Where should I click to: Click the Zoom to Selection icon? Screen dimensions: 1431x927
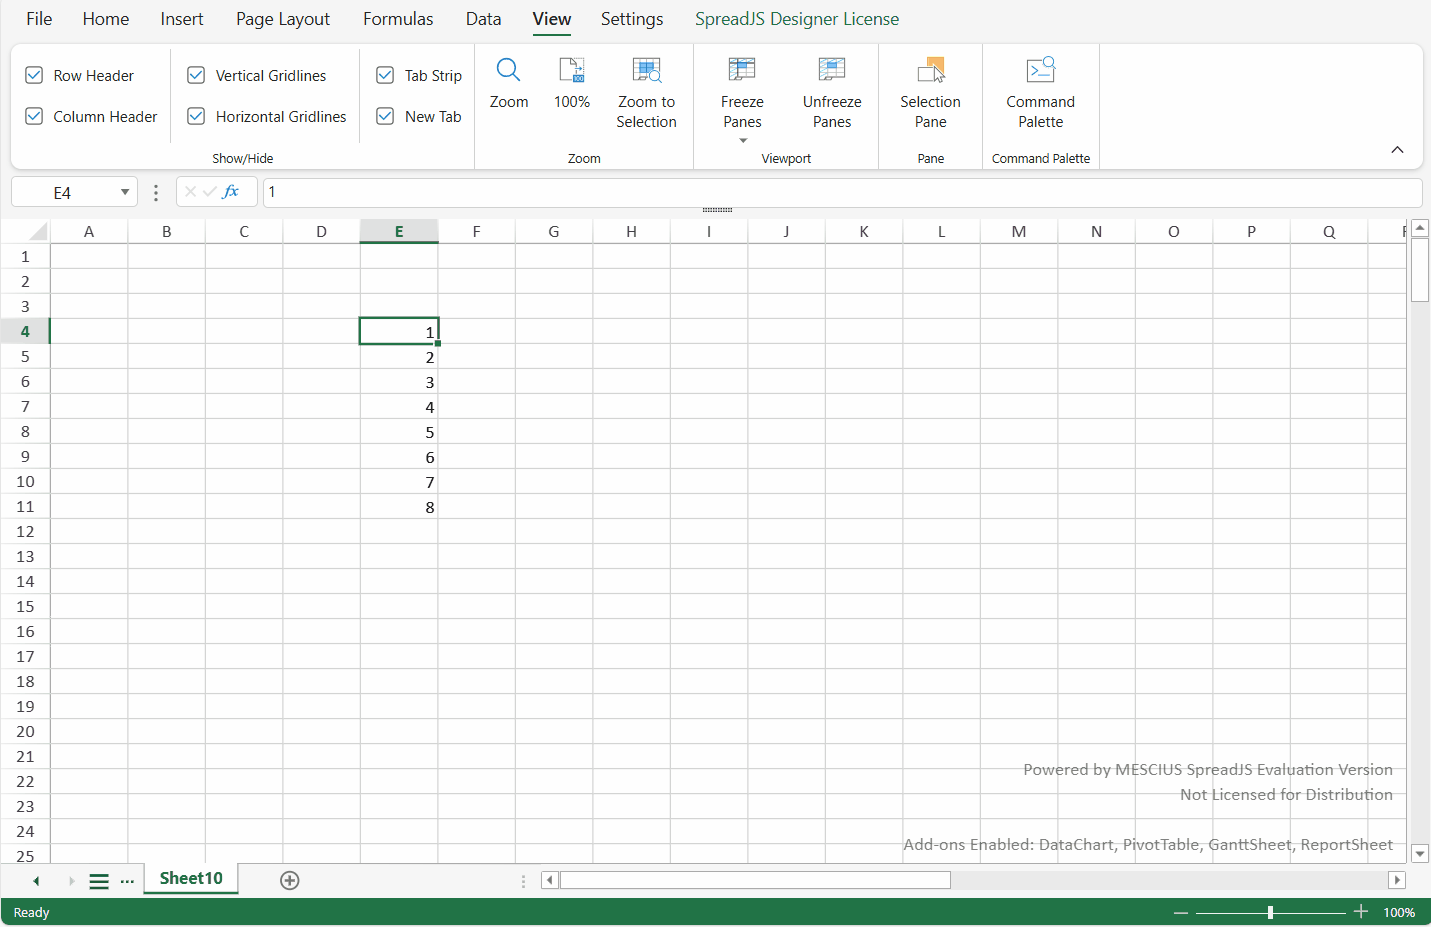coord(646,70)
